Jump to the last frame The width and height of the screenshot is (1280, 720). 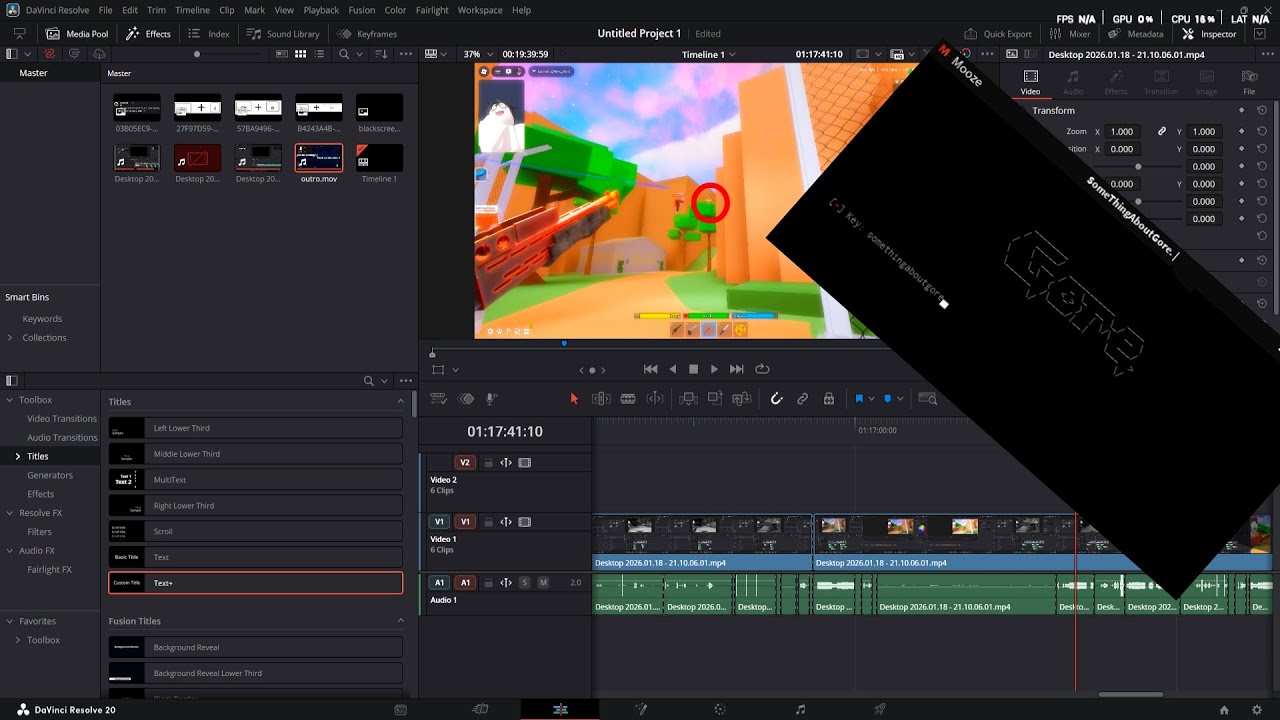(x=737, y=369)
